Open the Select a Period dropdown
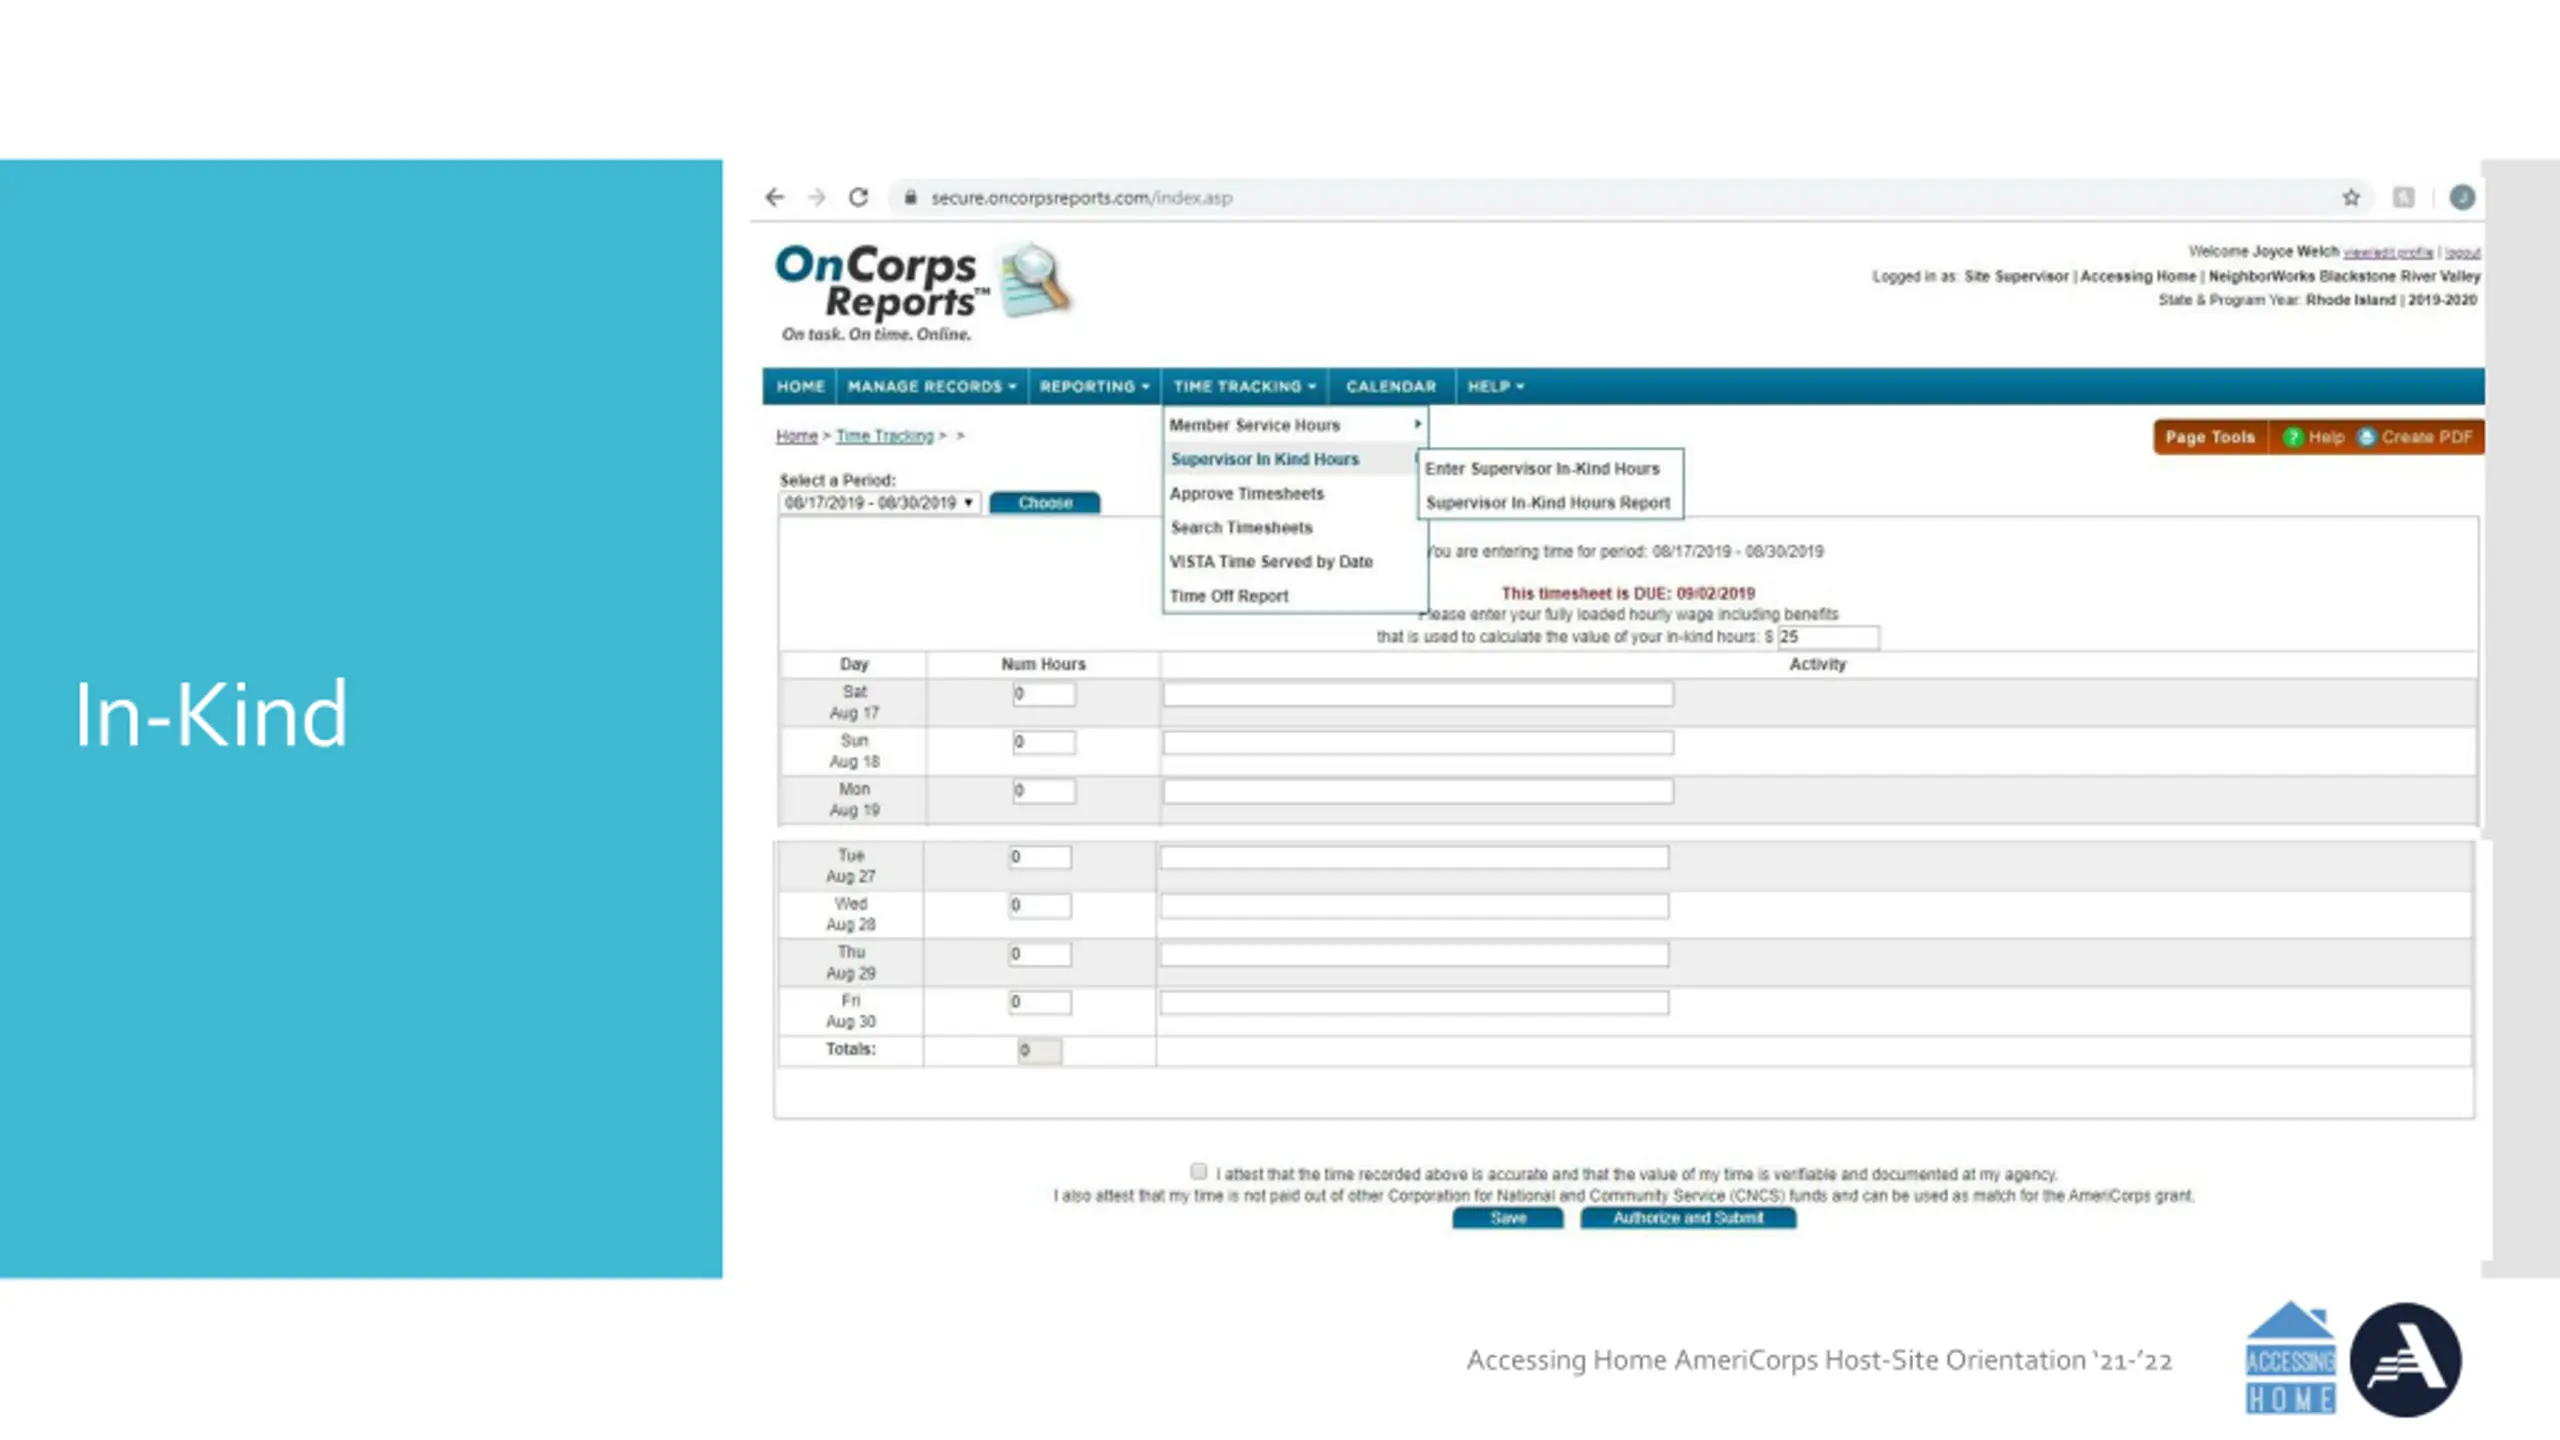 point(879,503)
